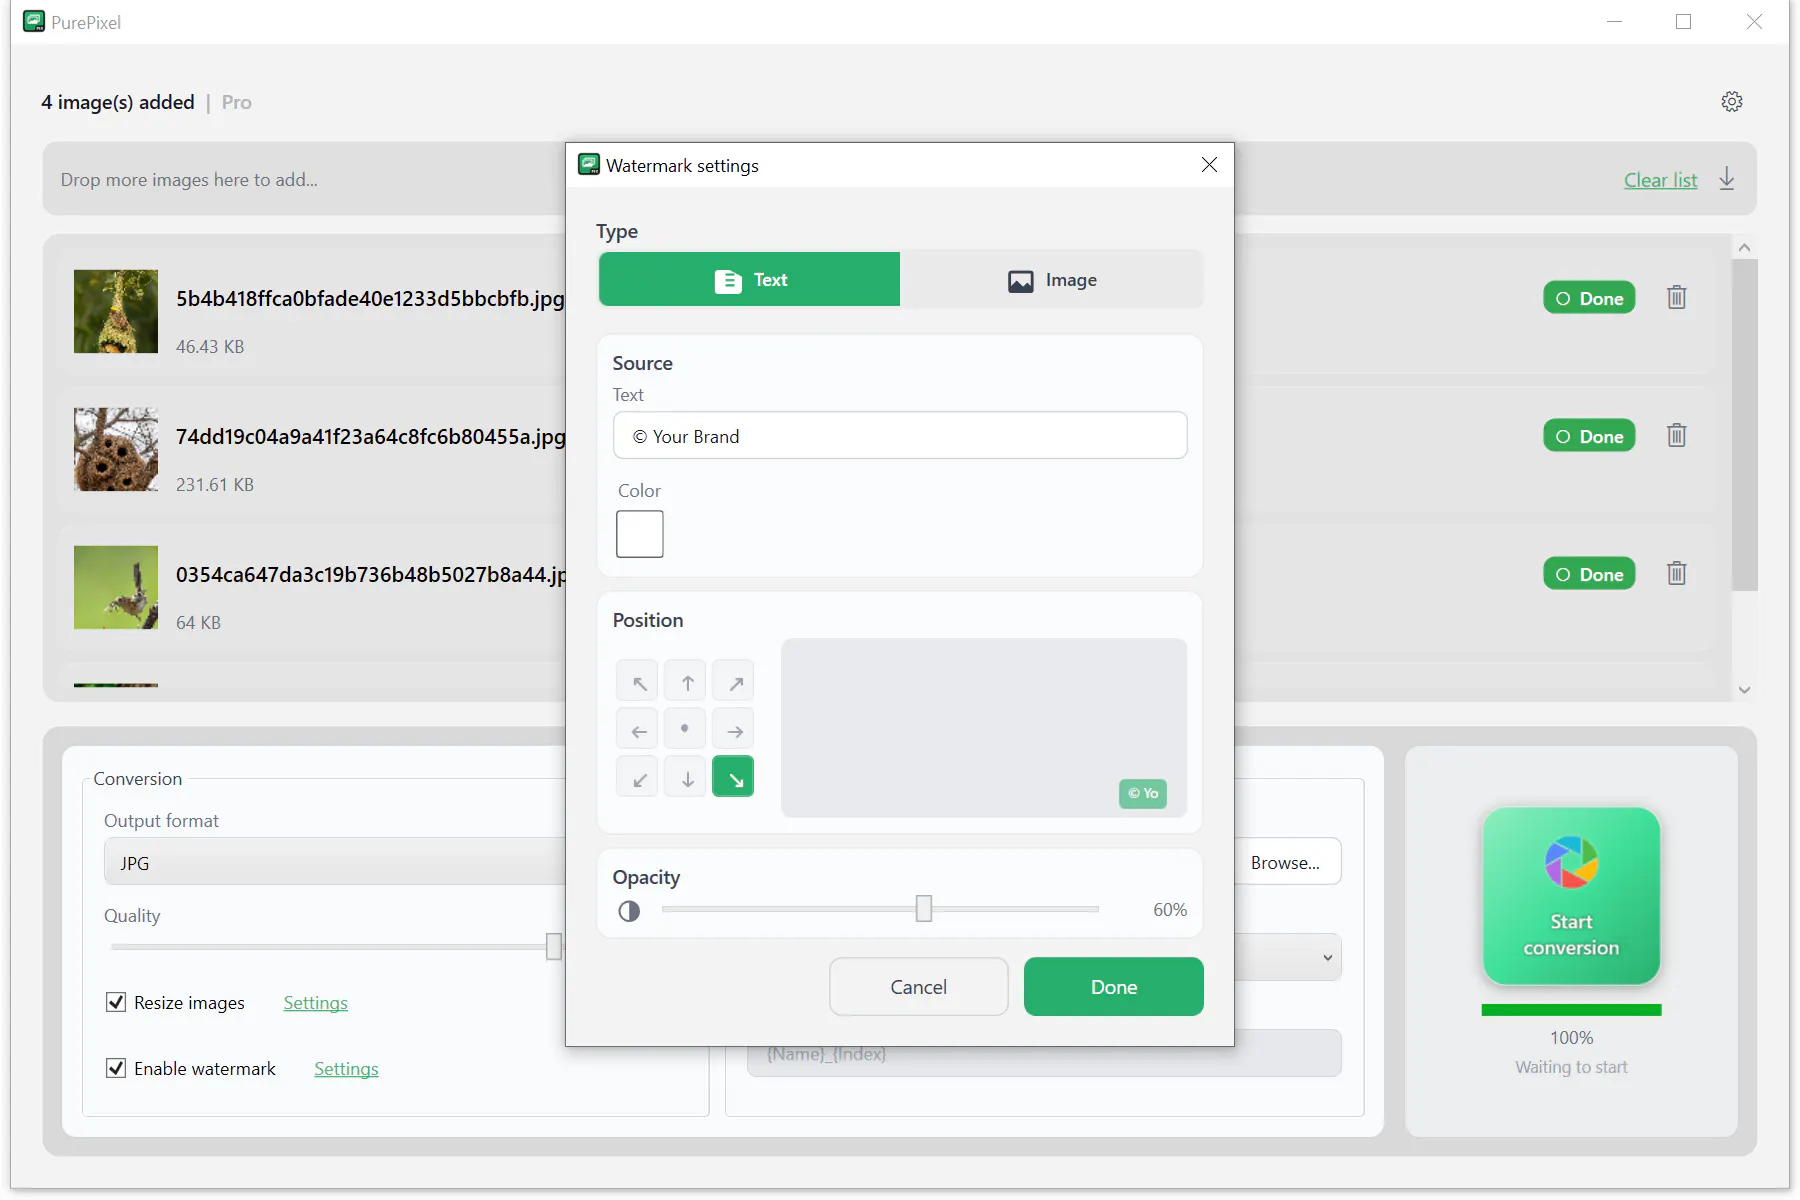
Task: Click the Clear list link
Action: 1660,180
